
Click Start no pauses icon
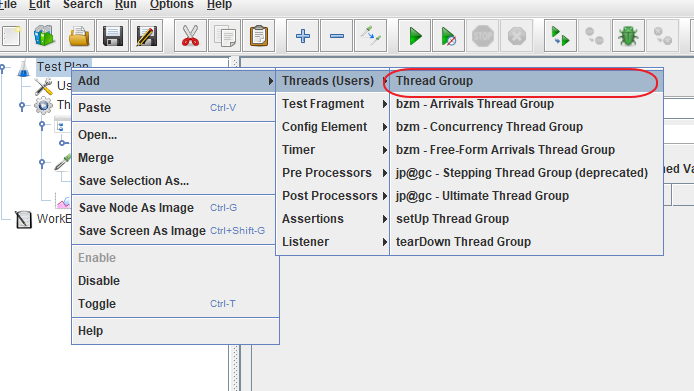click(x=449, y=36)
